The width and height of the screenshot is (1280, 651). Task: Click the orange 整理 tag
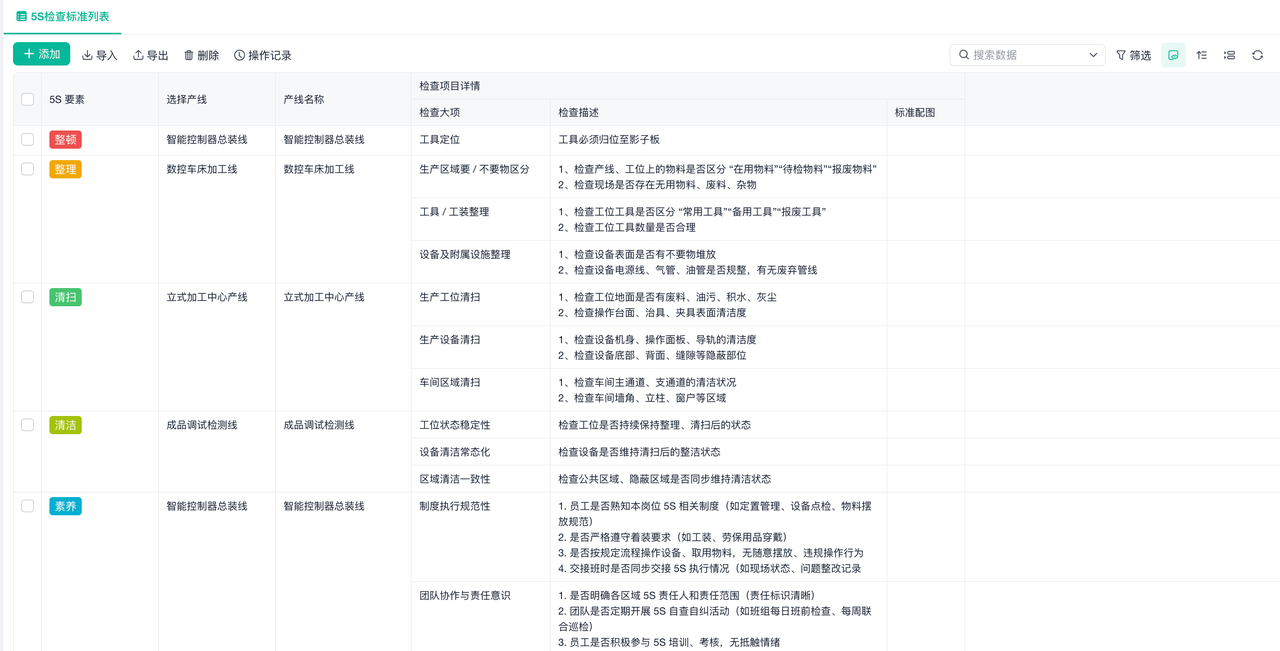(65, 169)
